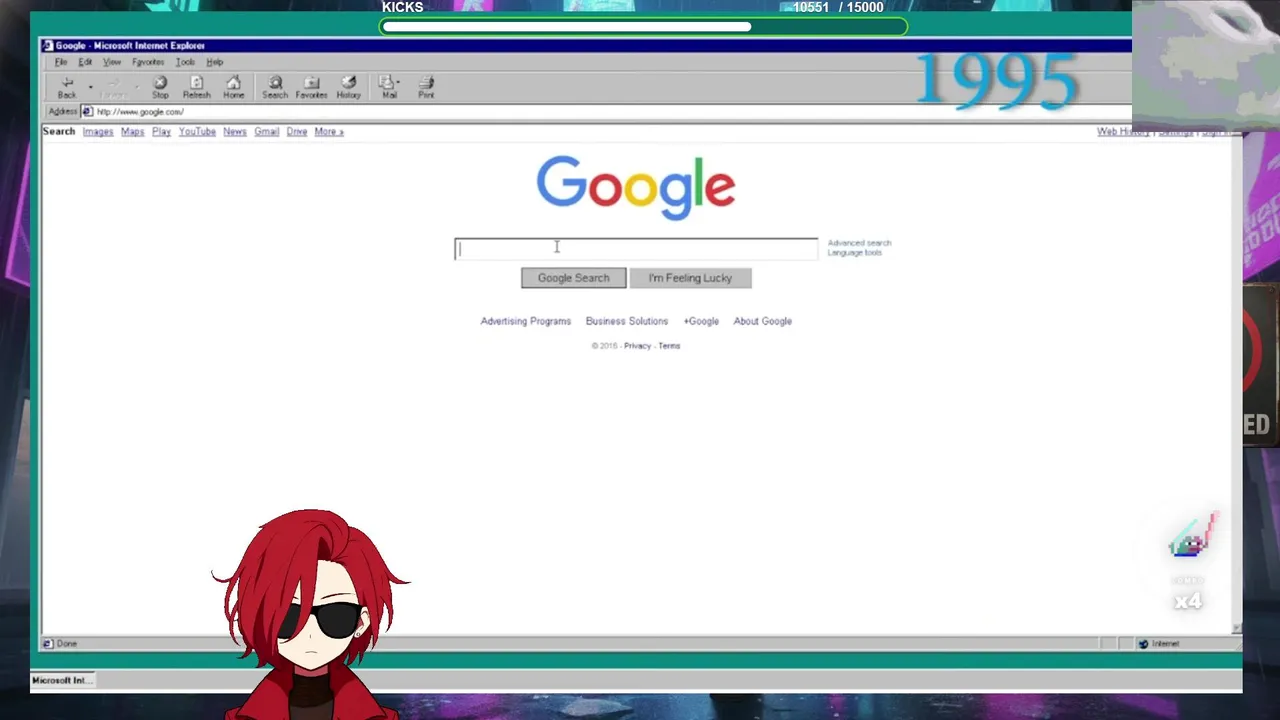Image resolution: width=1280 pixels, height=720 pixels.
Task: Click the Mail toolbar icon
Action: 389,87
